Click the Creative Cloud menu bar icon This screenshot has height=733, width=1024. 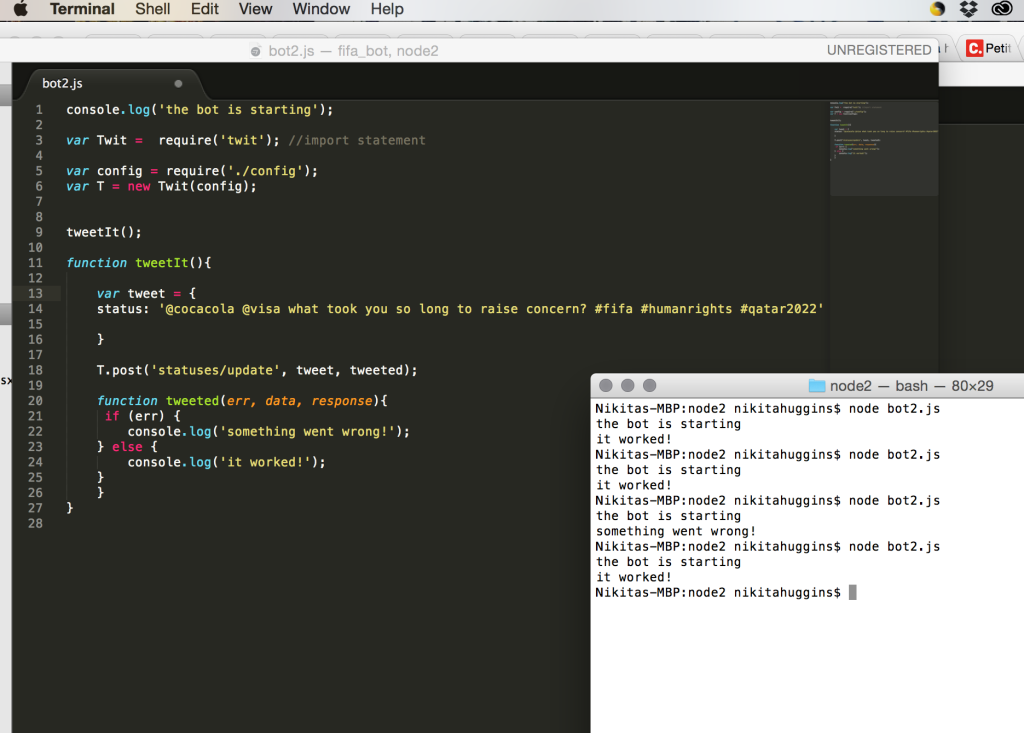(x=1001, y=8)
